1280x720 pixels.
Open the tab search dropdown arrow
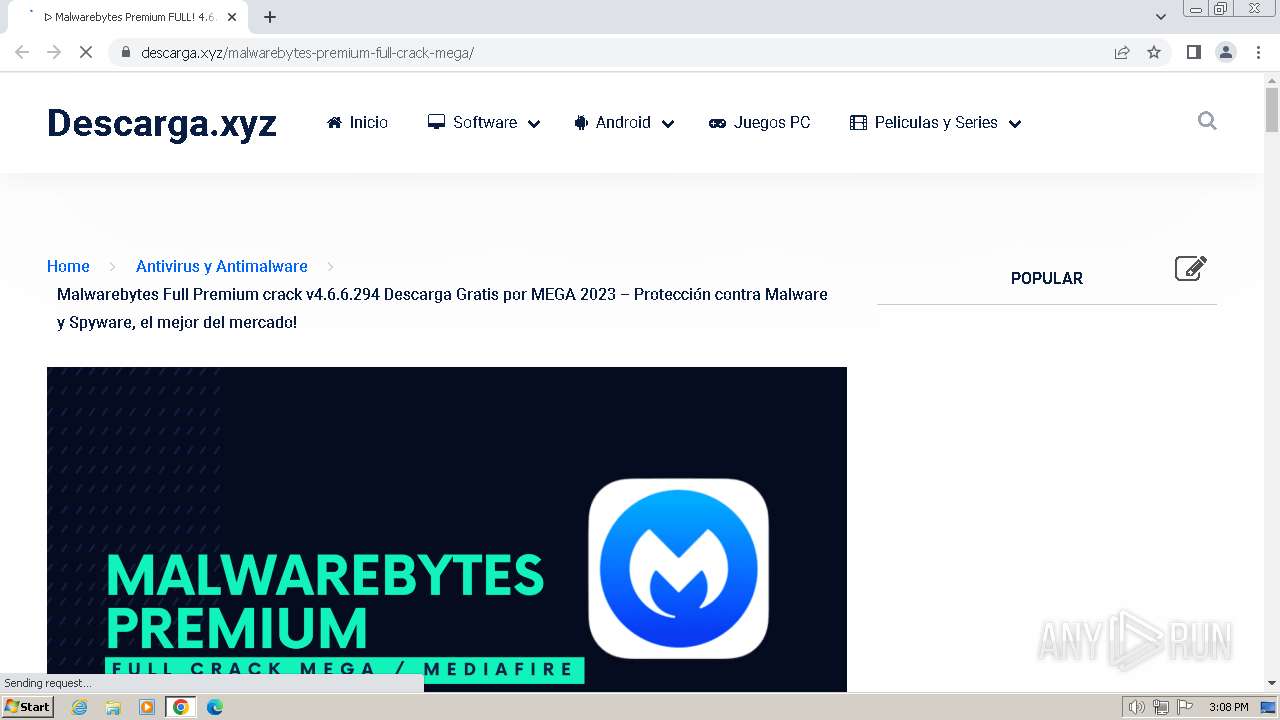[1161, 17]
